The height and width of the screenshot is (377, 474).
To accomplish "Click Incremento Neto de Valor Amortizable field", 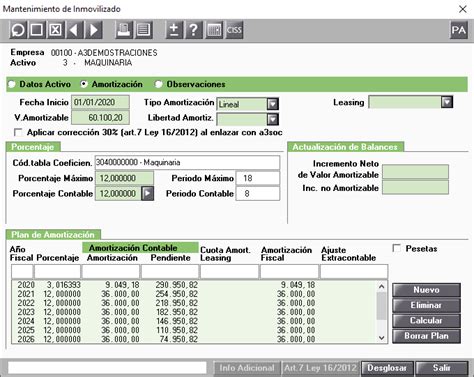I will (x=415, y=172).
